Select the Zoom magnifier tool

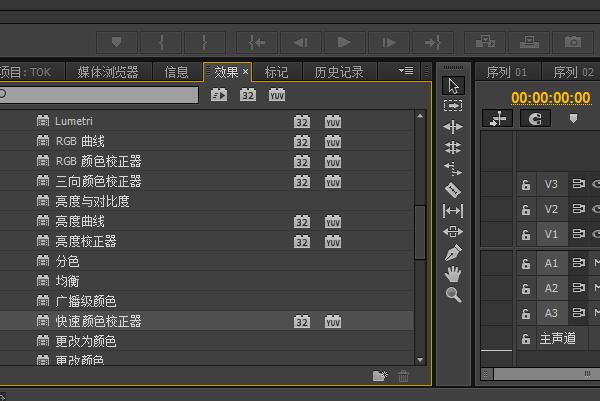[x=453, y=295]
